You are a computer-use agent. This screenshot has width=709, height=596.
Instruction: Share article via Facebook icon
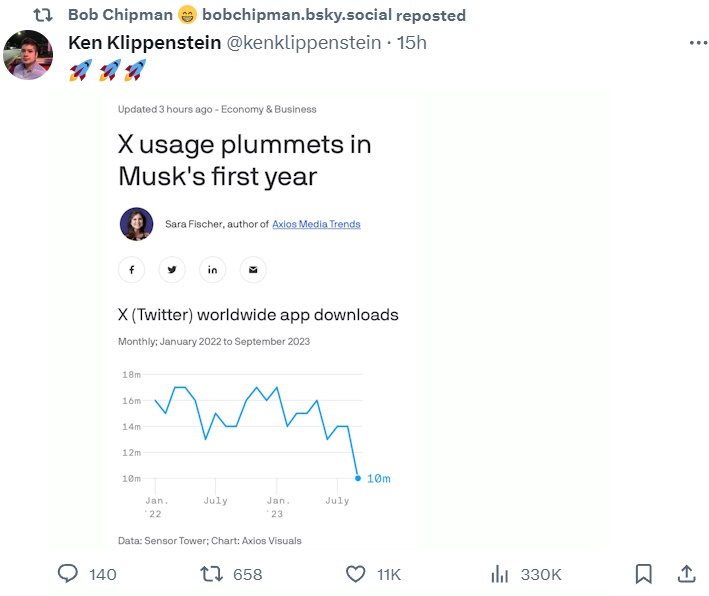132,270
